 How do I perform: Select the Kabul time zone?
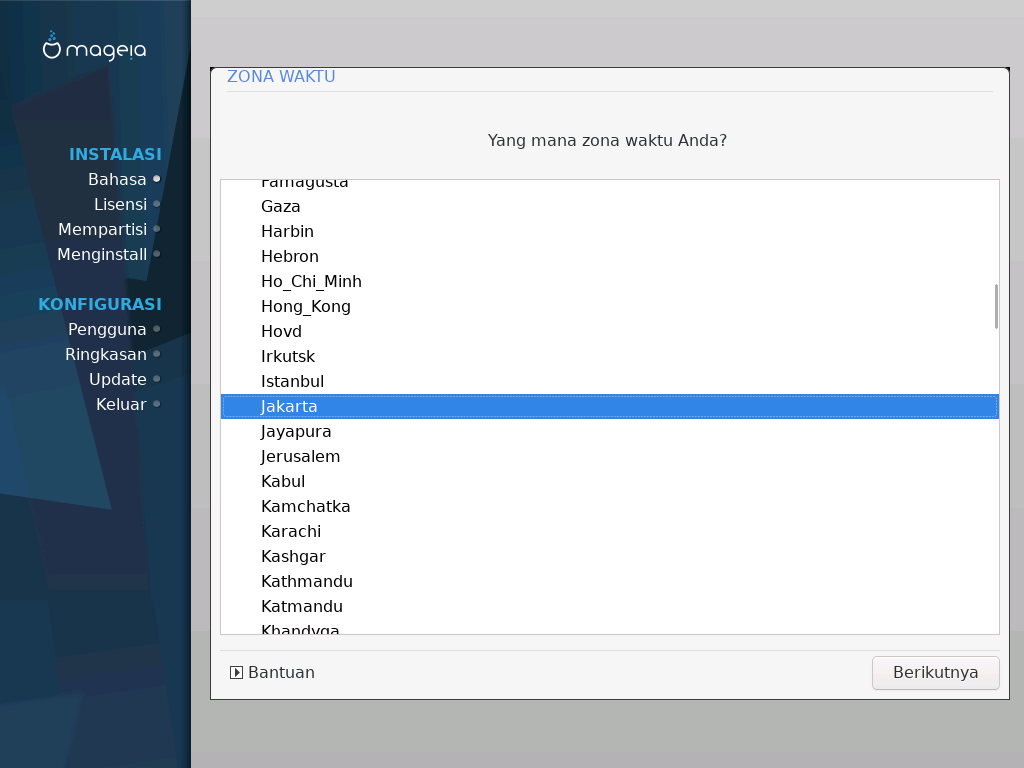tap(283, 482)
